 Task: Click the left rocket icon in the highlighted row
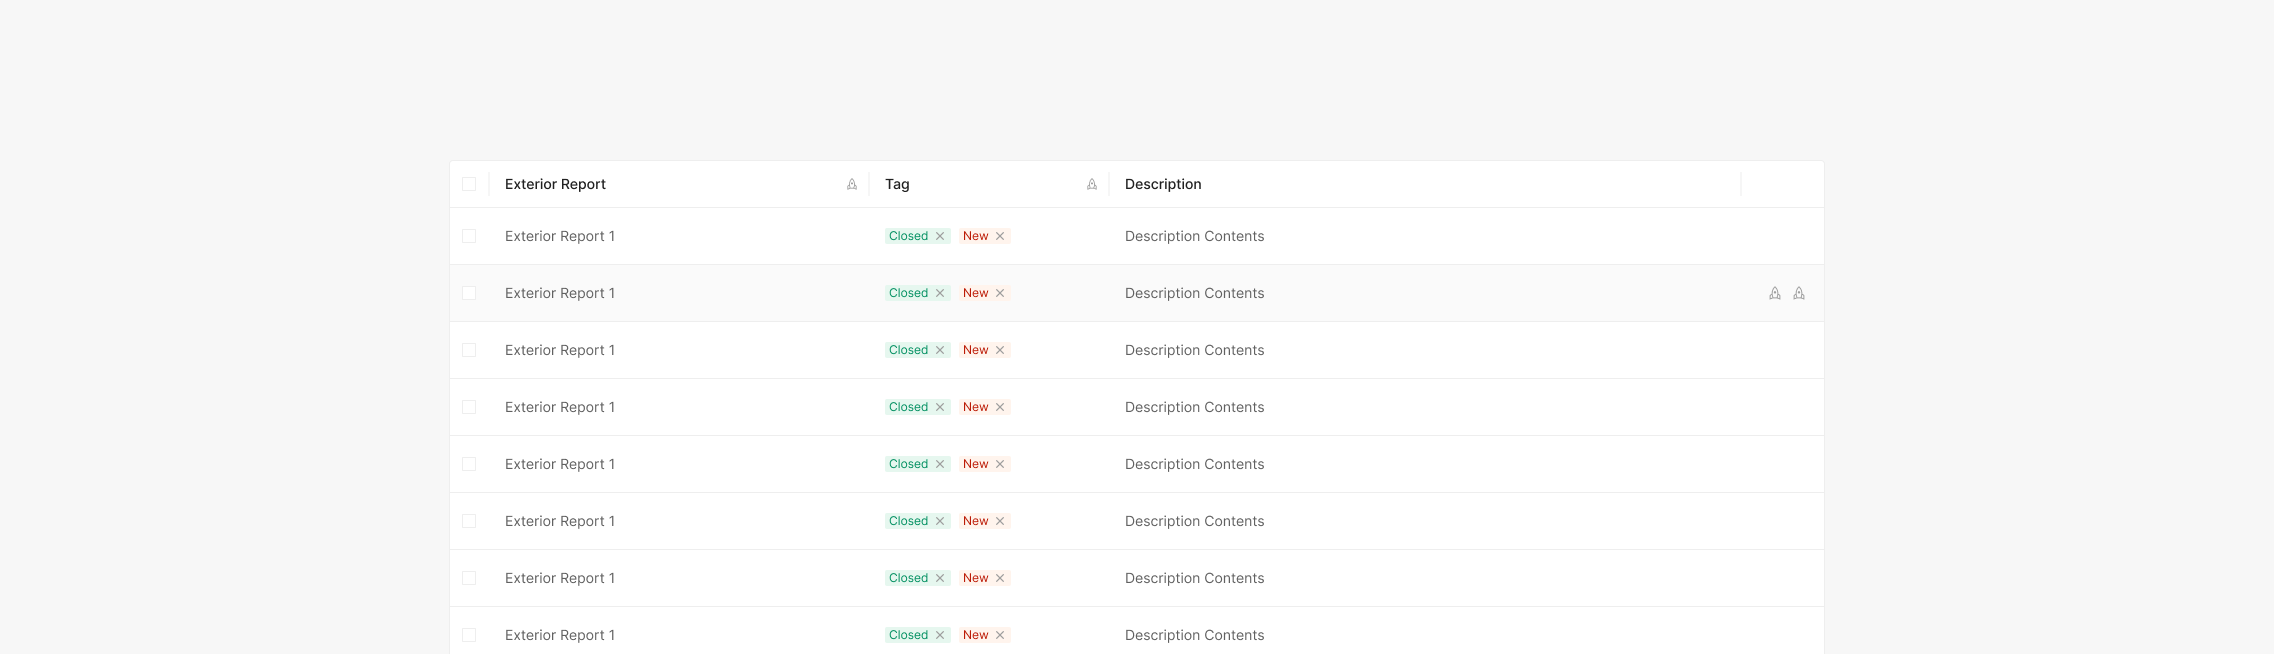click(1775, 293)
